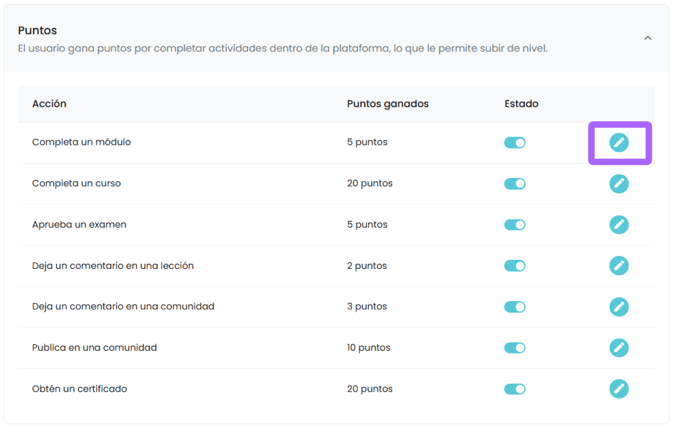Disable the Obtén un certificado toggle
Screen dimensions: 688x427
coord(515,389)
